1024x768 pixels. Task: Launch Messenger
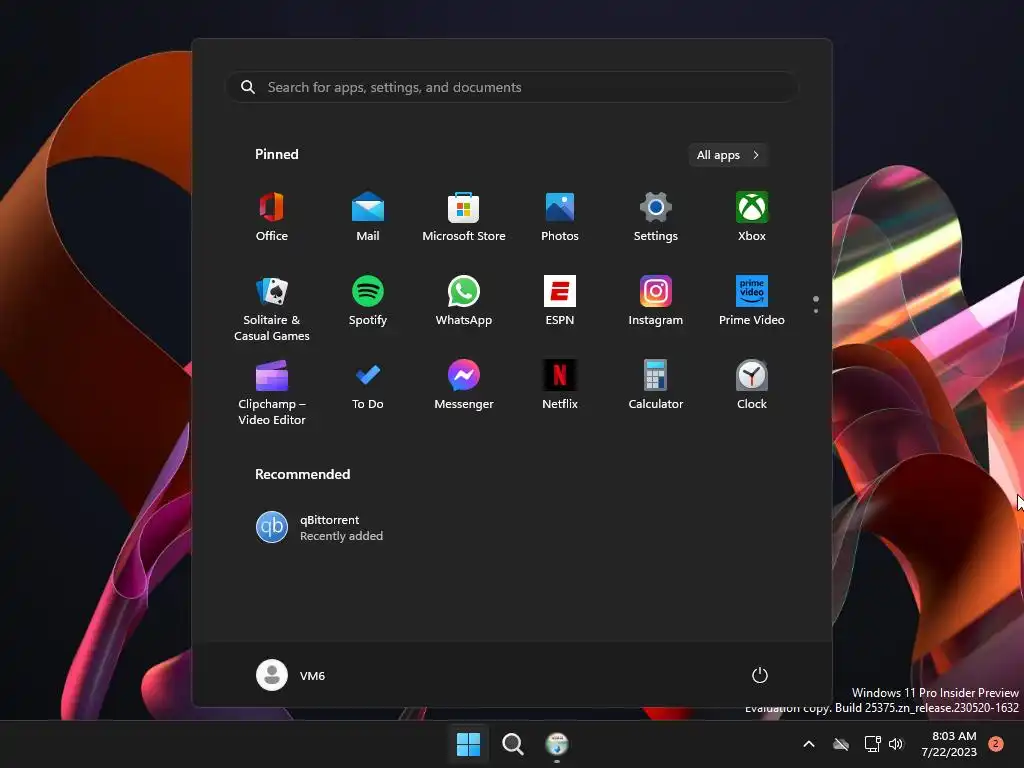click(464, 386)
